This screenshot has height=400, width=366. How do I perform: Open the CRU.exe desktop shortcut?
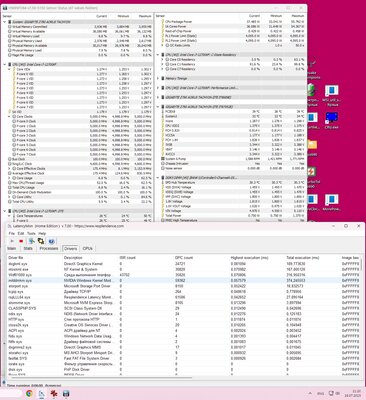[x=332, y=120]
